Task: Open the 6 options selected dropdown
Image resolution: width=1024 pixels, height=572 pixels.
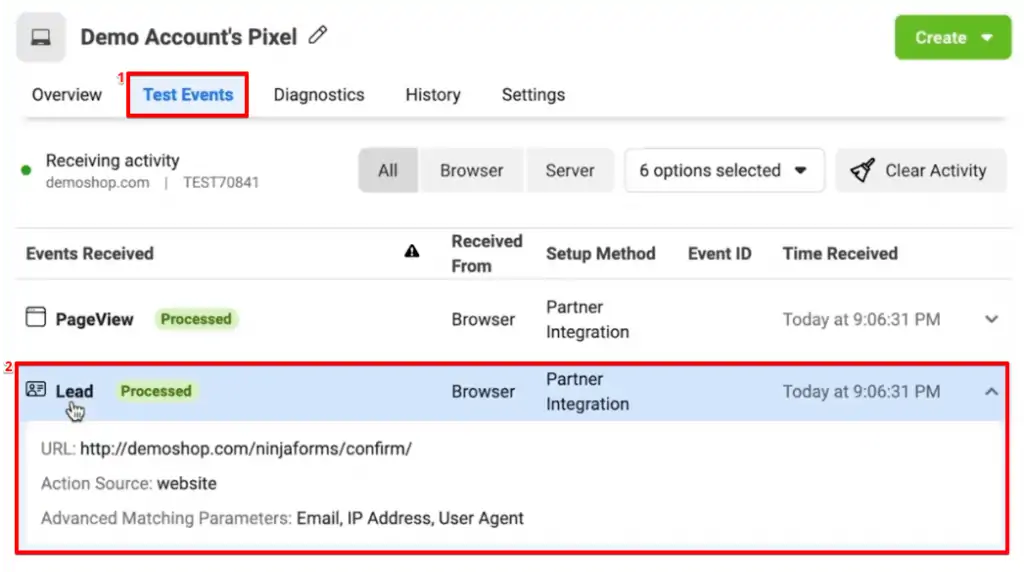Action: (x=724, y=170)
